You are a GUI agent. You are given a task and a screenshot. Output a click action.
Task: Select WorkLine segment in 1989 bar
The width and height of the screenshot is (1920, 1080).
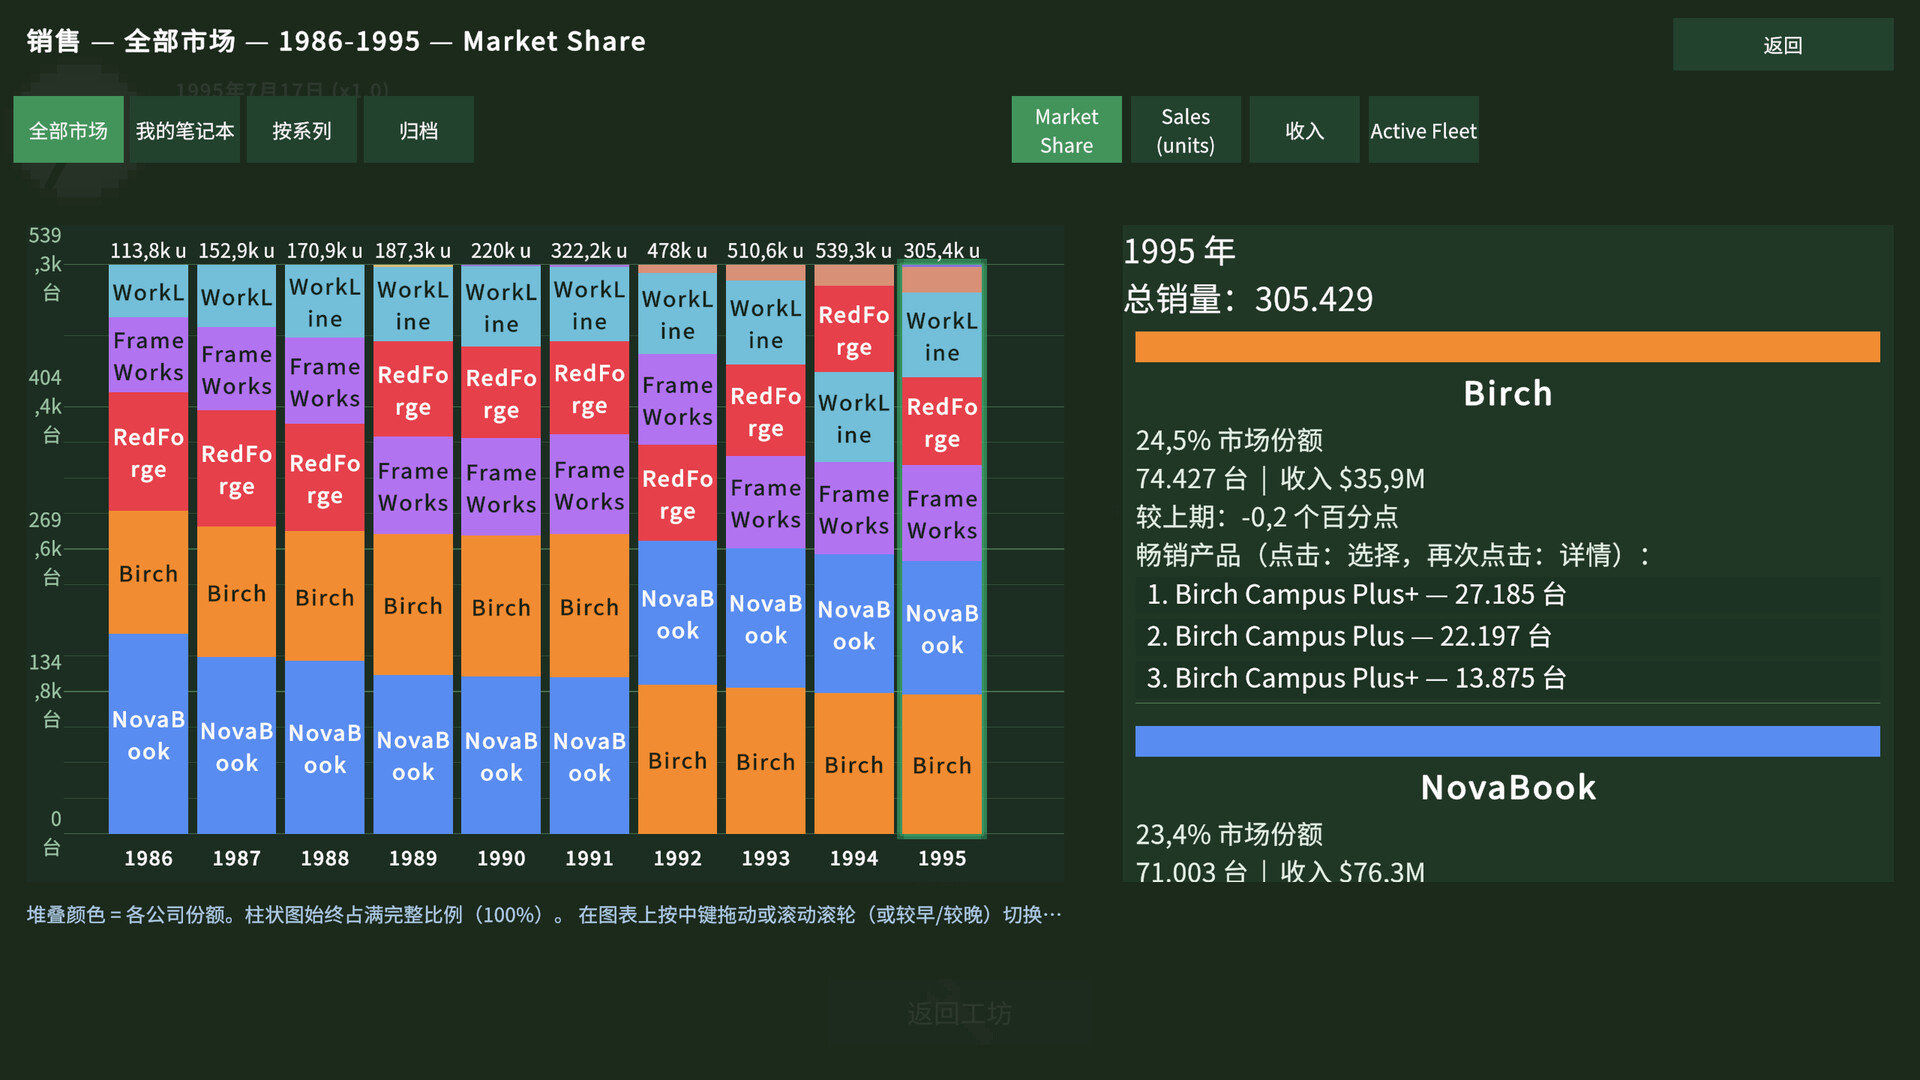(x=413, y=304)
